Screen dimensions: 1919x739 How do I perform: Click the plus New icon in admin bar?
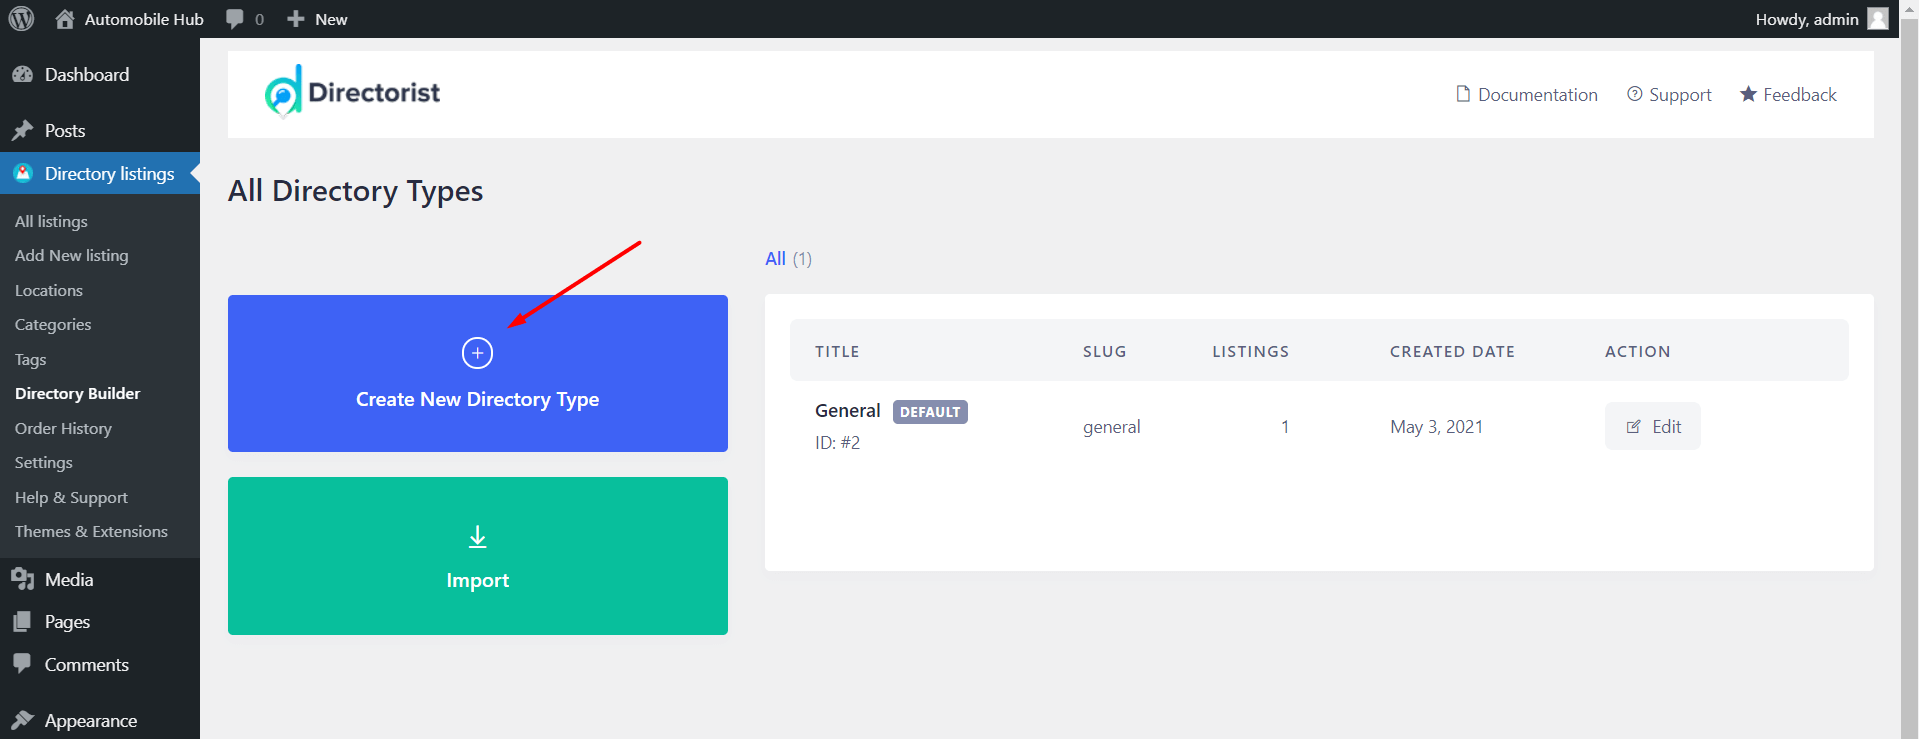pos(296,19)
